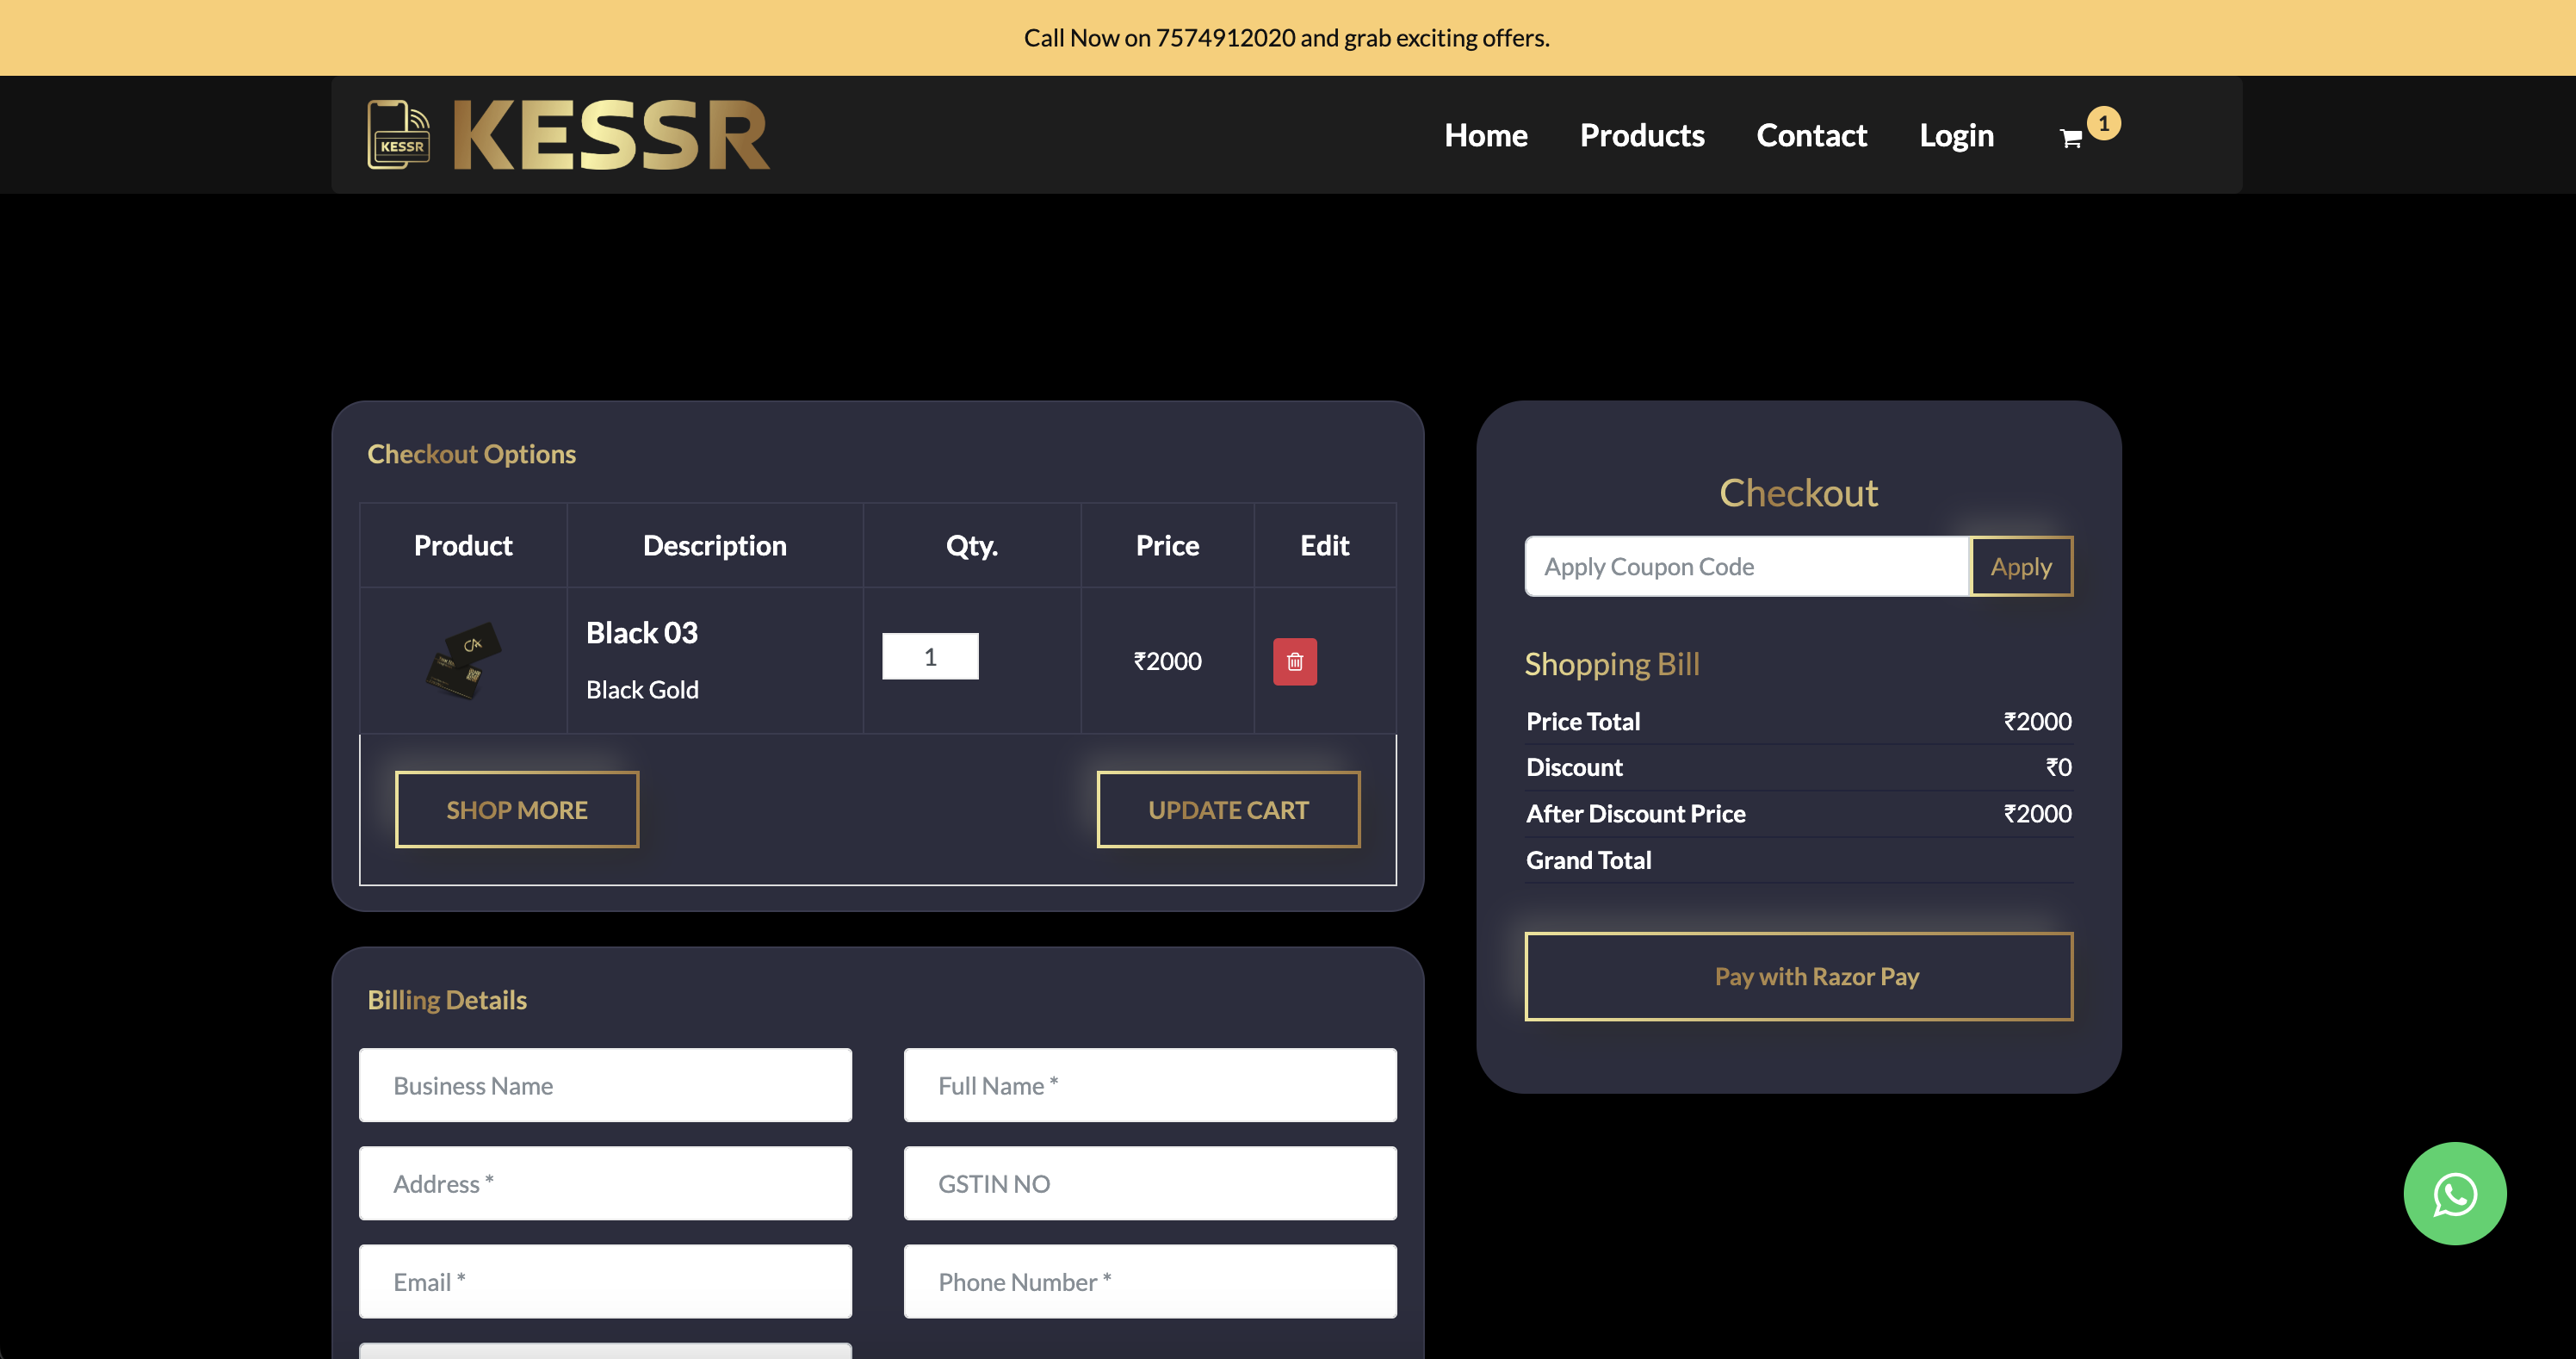
Task: Click the 'Edit' column header
Action: (1324, 545)
